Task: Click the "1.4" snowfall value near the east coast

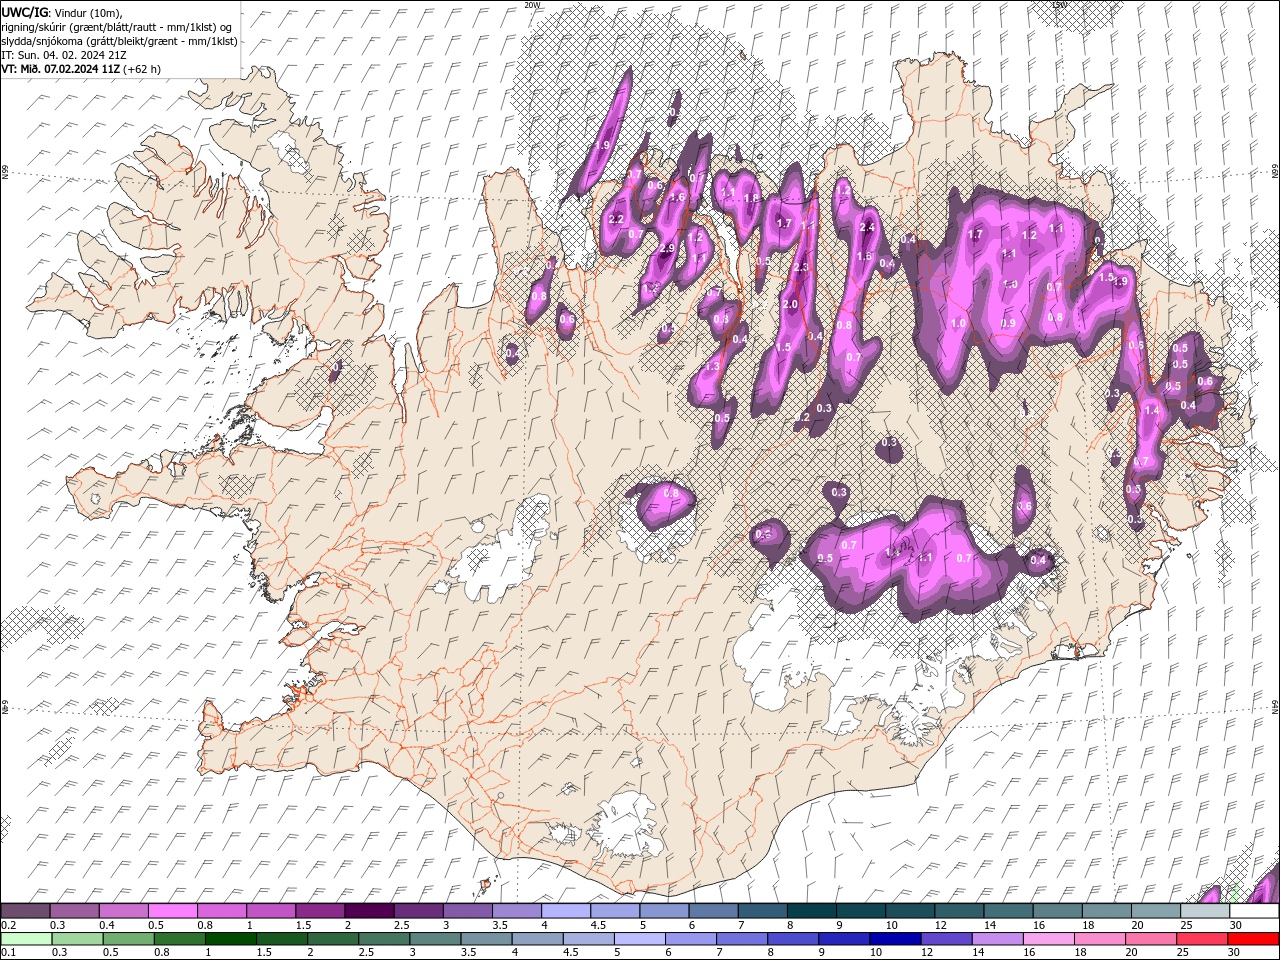Action: (1151, 410)
